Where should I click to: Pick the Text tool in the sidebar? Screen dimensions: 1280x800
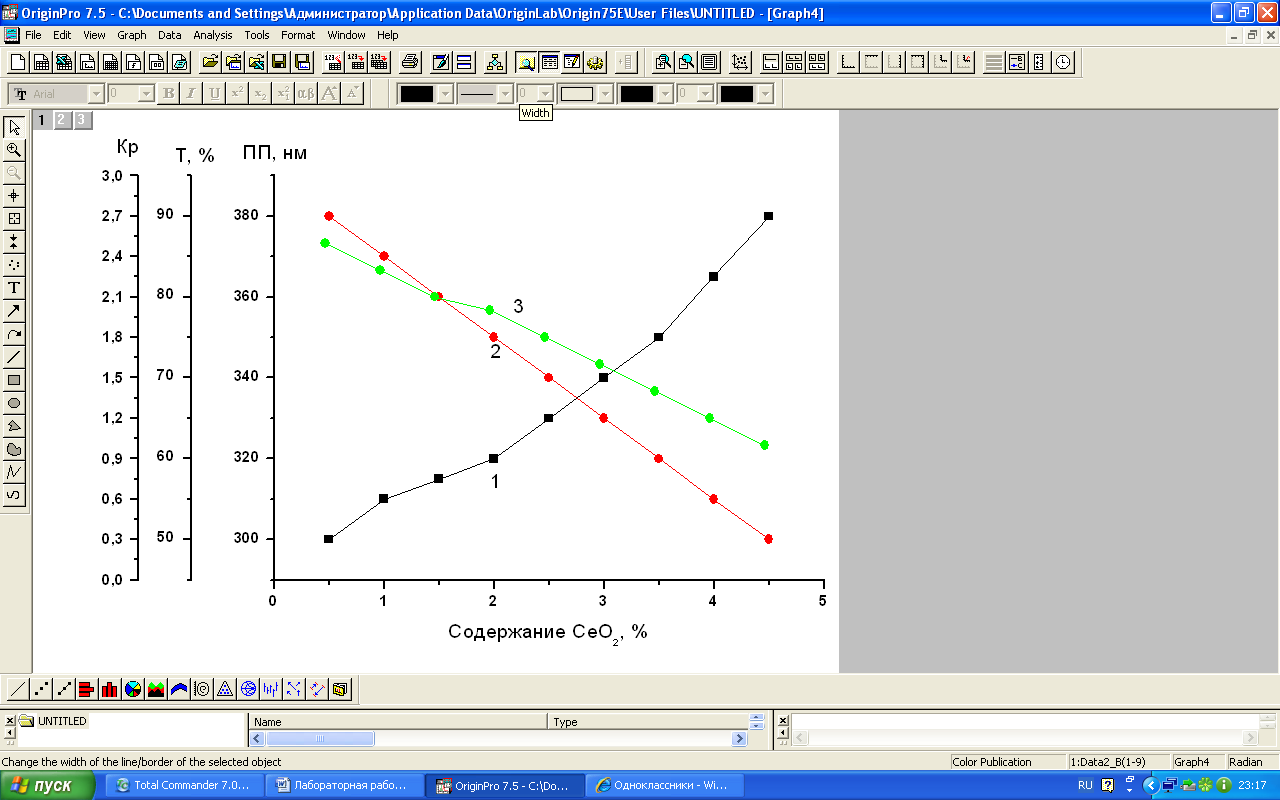14,288
